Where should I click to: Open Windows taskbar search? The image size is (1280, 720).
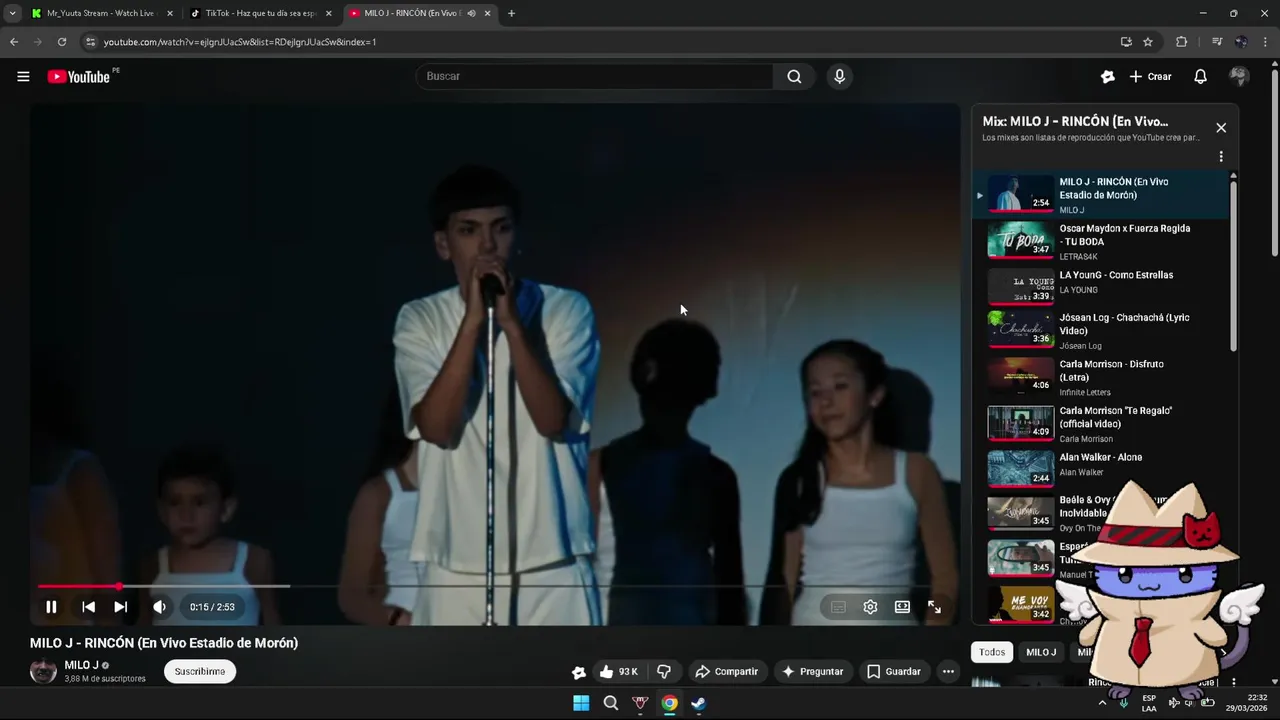pos(611,703)
